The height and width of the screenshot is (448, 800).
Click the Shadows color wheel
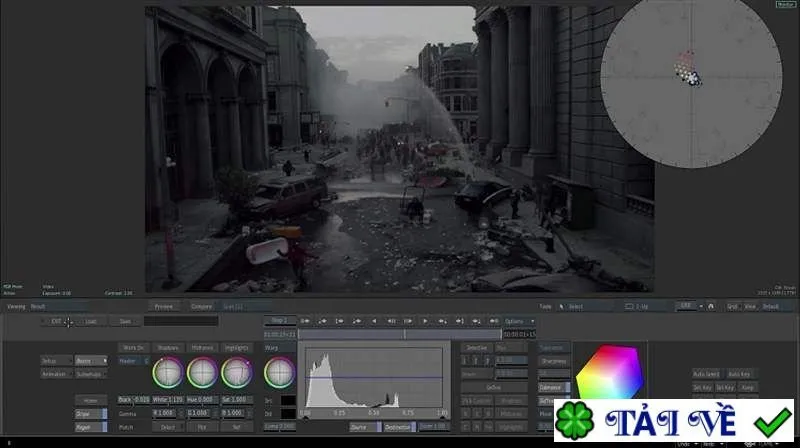(168, 372)
